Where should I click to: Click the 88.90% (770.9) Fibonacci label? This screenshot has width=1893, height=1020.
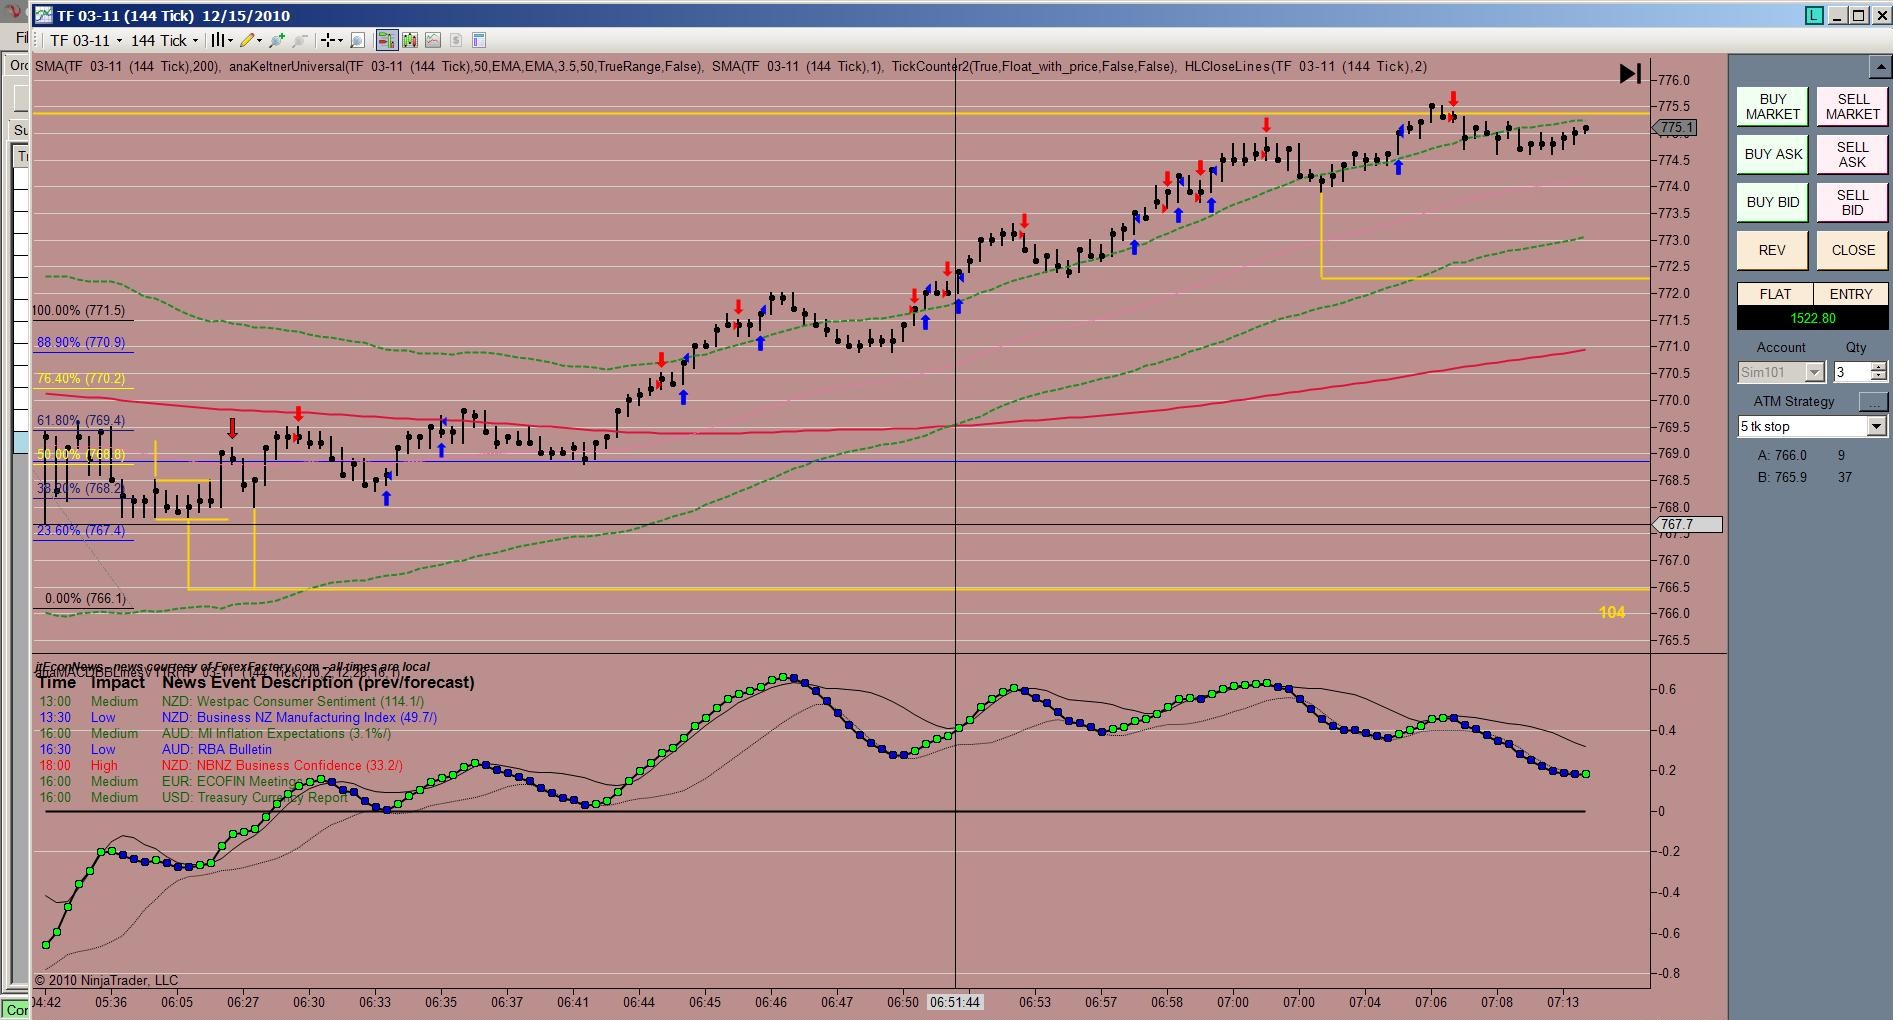81,343
